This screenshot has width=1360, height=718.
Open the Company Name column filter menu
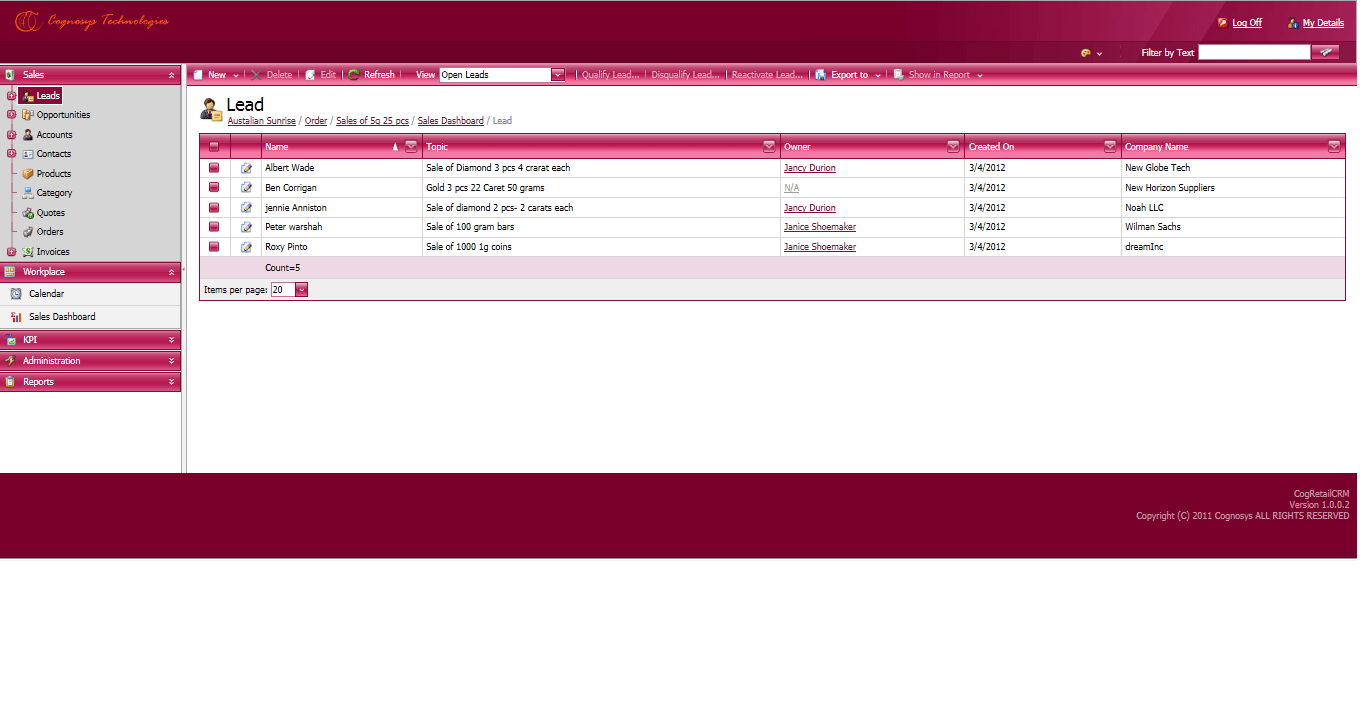coord(1334,147)
